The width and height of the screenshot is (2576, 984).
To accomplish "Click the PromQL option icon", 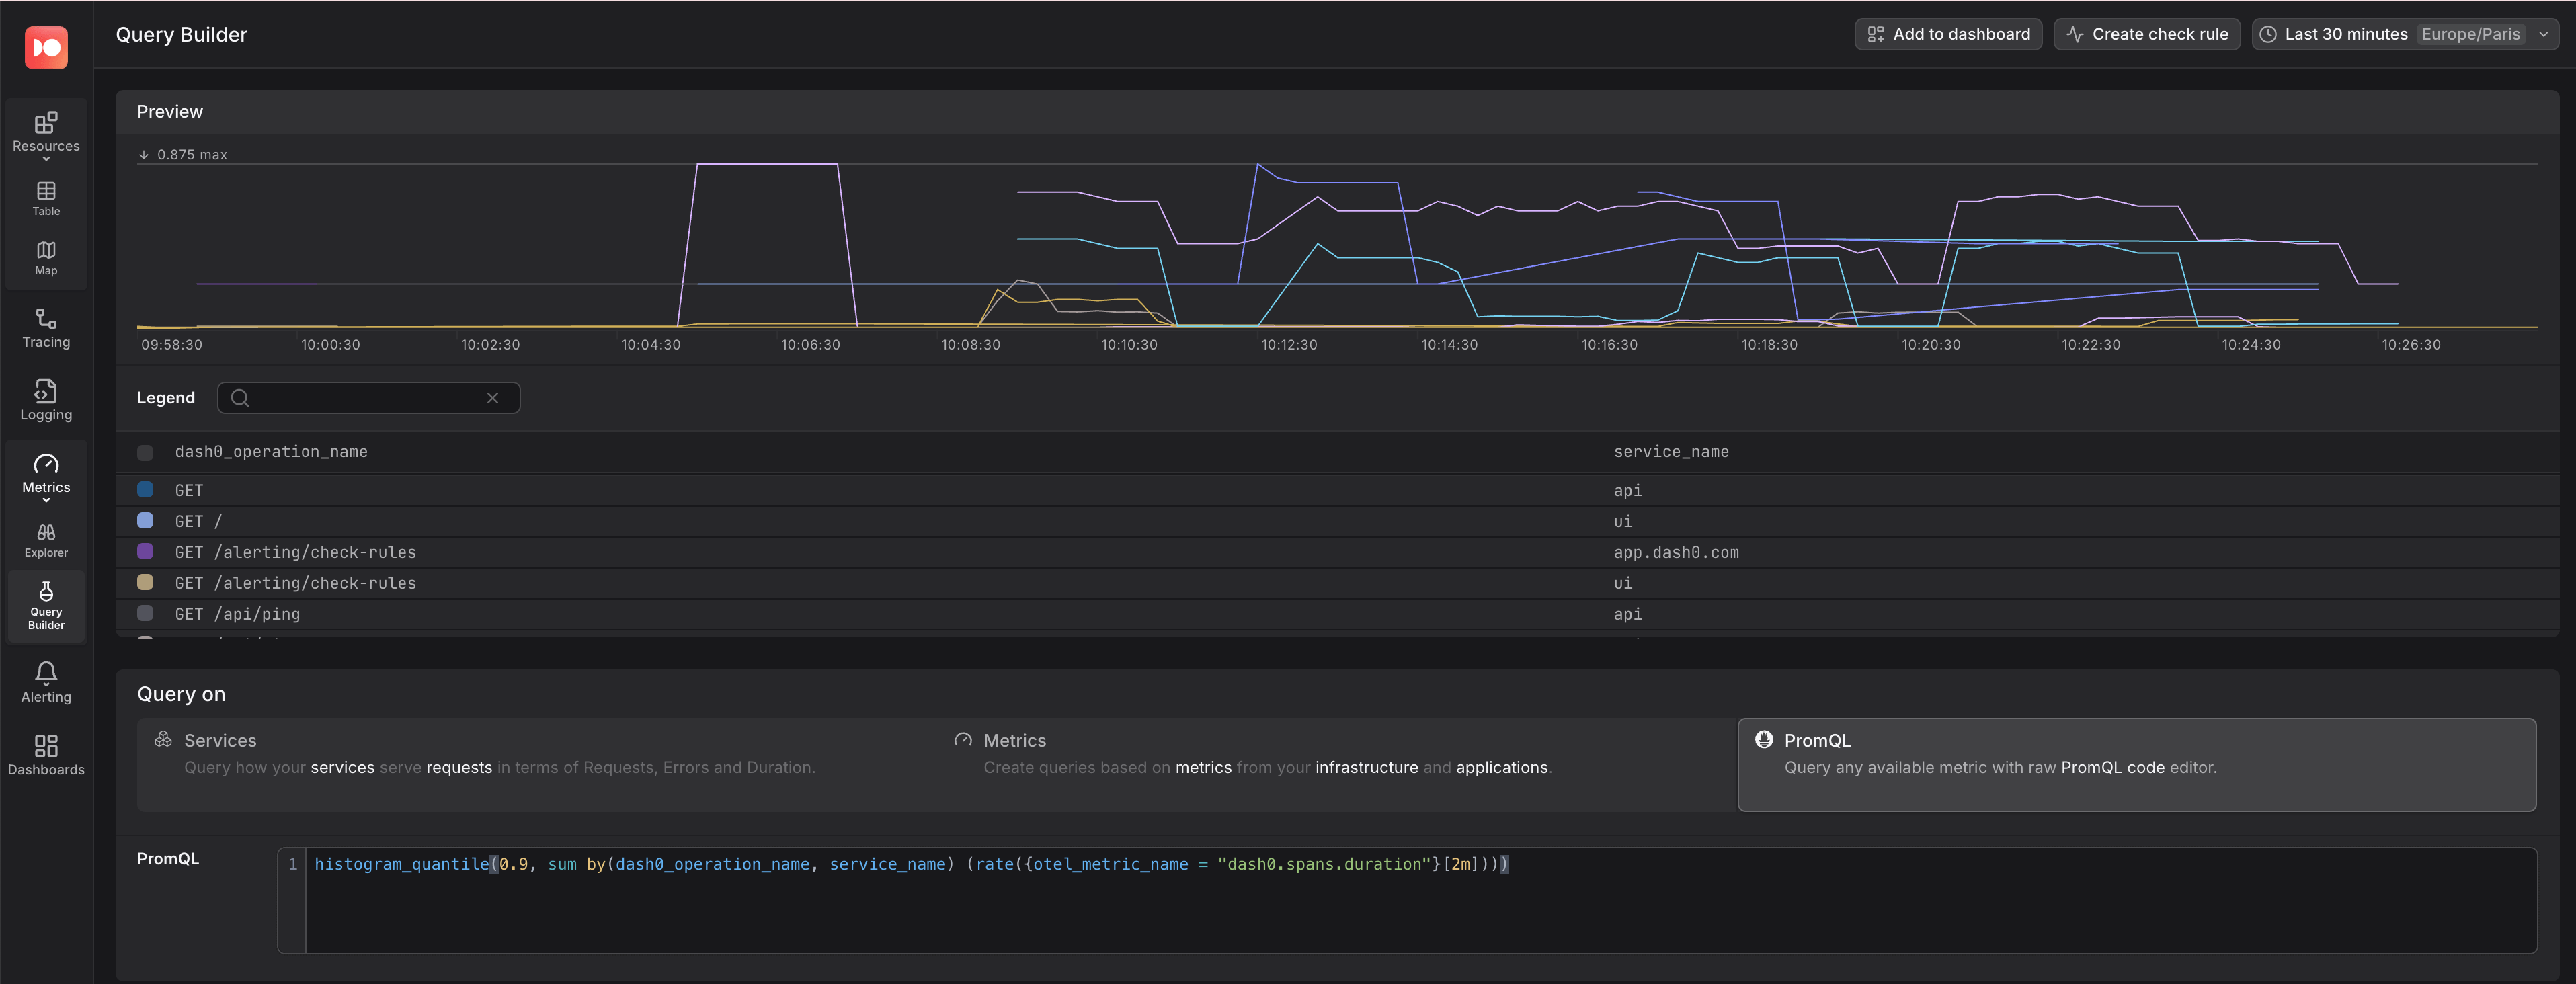I will tap(1764, 739).
